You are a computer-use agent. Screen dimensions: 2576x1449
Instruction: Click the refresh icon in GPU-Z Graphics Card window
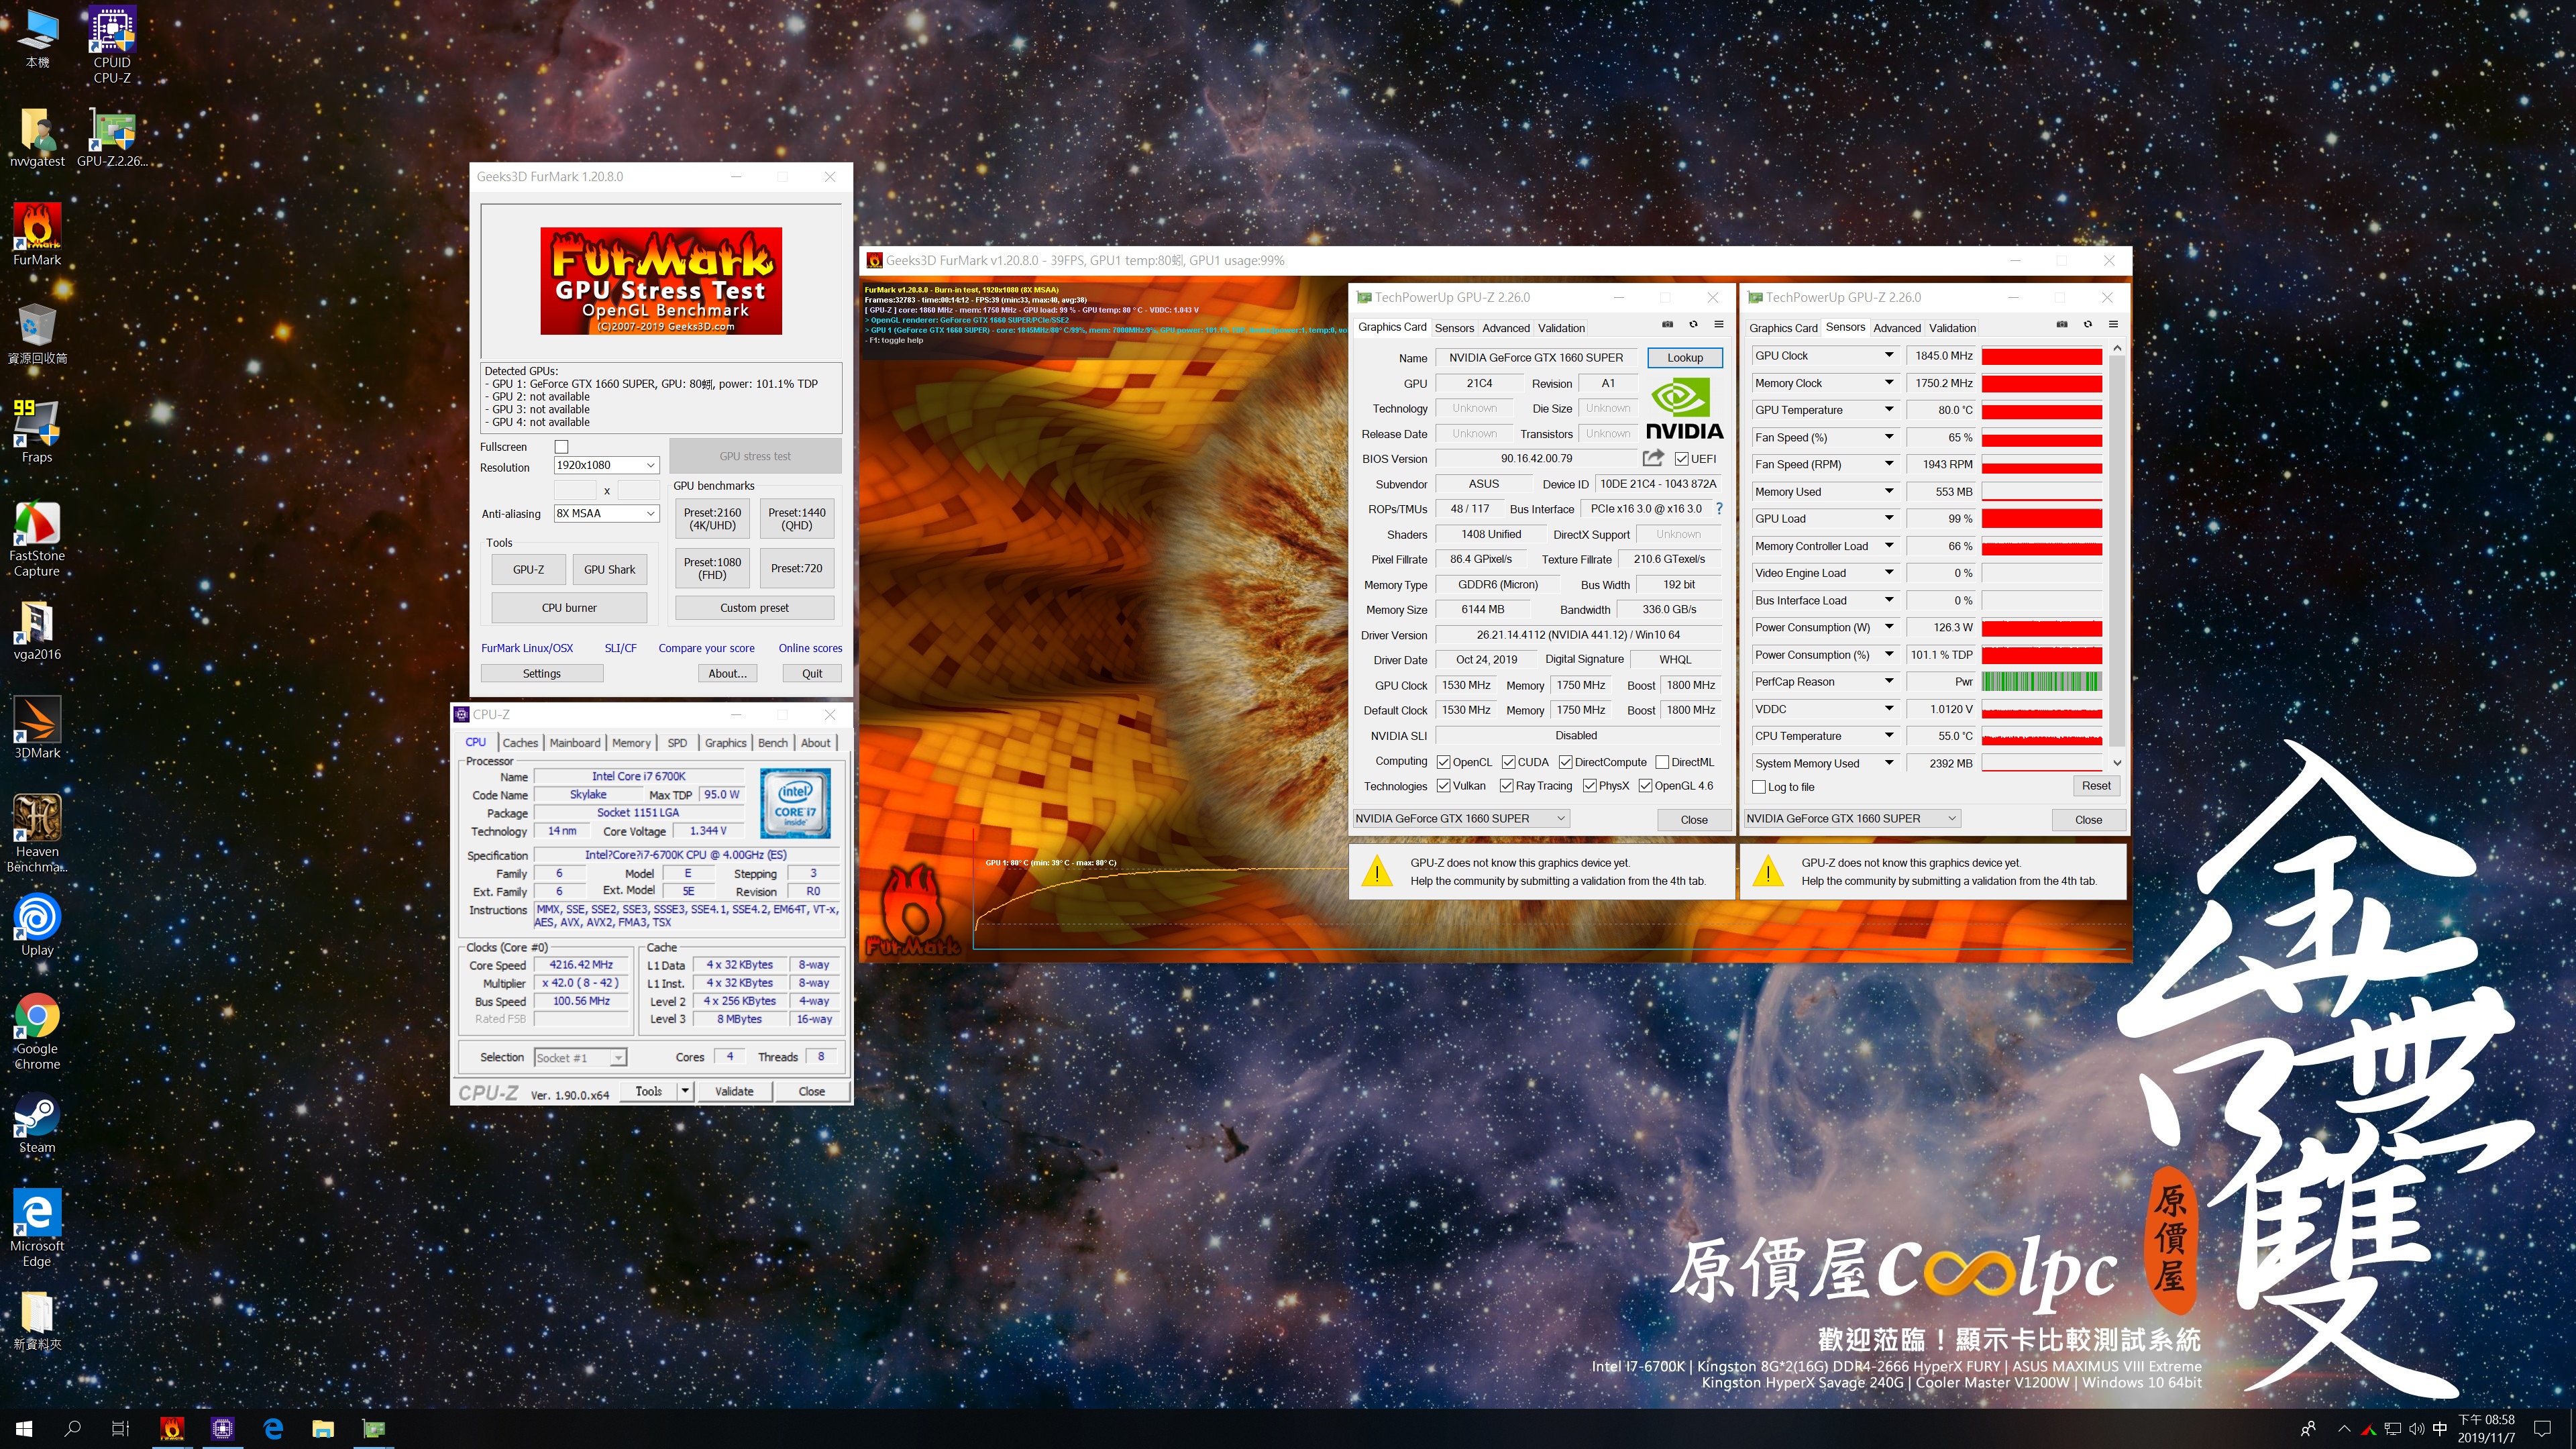1693,324
